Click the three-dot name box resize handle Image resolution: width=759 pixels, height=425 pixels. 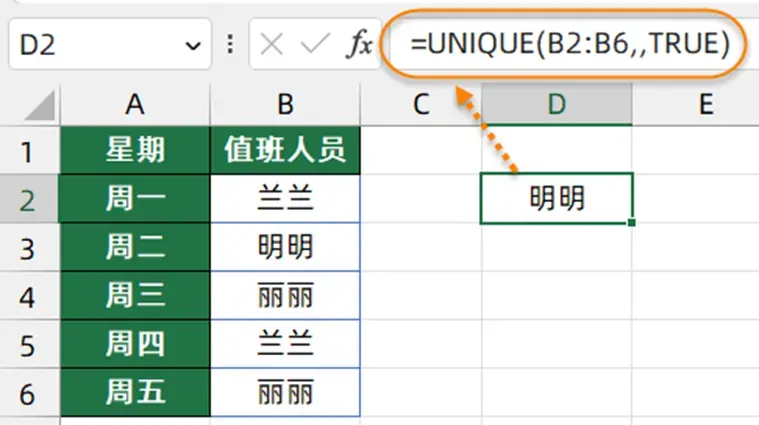(230, 44)
